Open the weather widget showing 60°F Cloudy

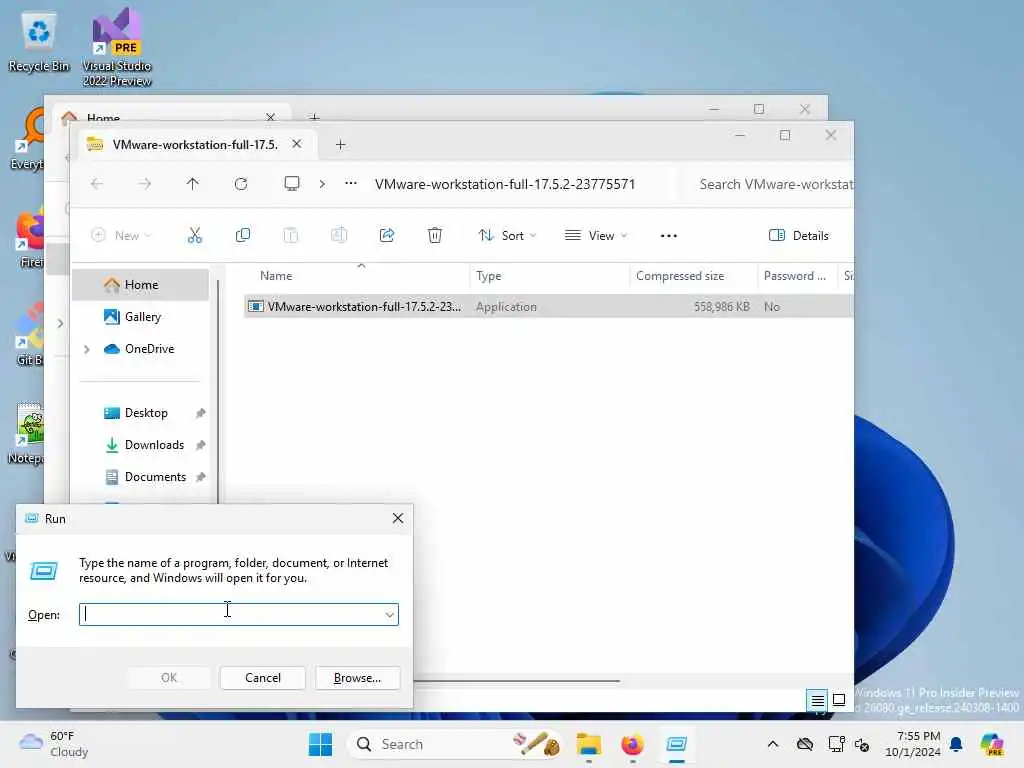point(54,744)
